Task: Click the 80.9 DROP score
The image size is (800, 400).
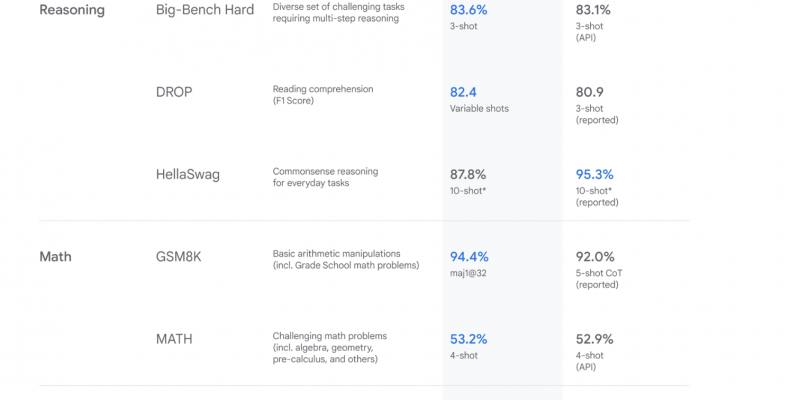Action: click(x=589, y=92)
